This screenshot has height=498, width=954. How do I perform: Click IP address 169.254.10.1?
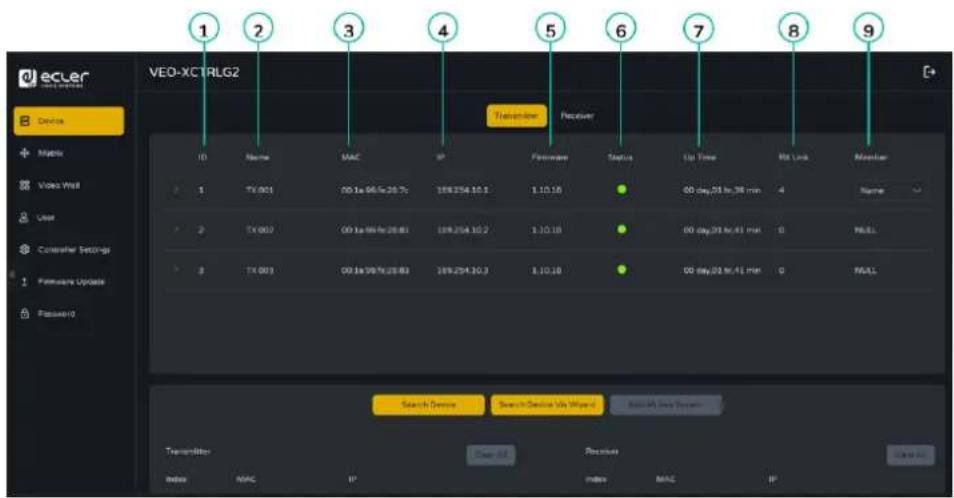(462, 190)
